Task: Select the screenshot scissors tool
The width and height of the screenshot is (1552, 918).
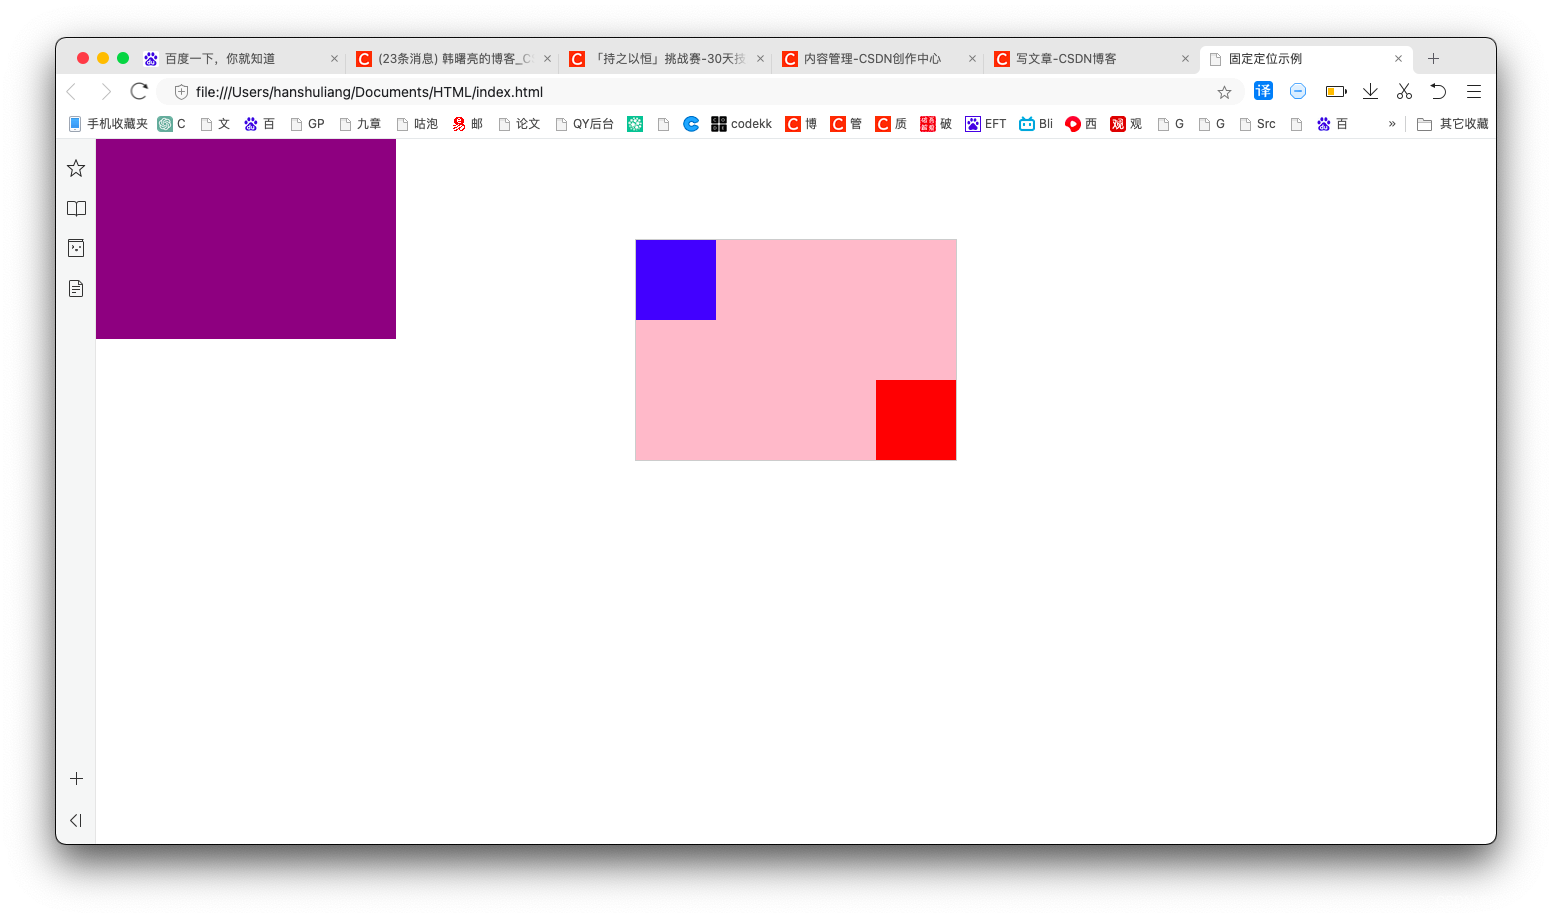Action: [x=1404, y=91]
